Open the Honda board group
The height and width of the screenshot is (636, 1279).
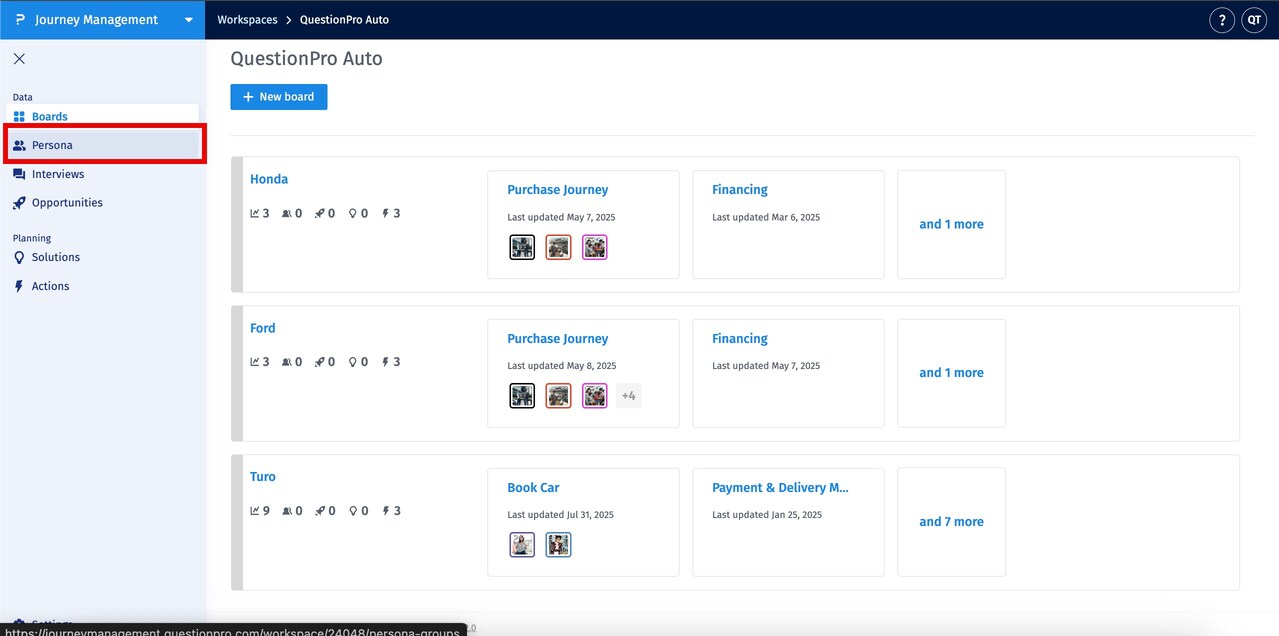(x=269, y=180)
